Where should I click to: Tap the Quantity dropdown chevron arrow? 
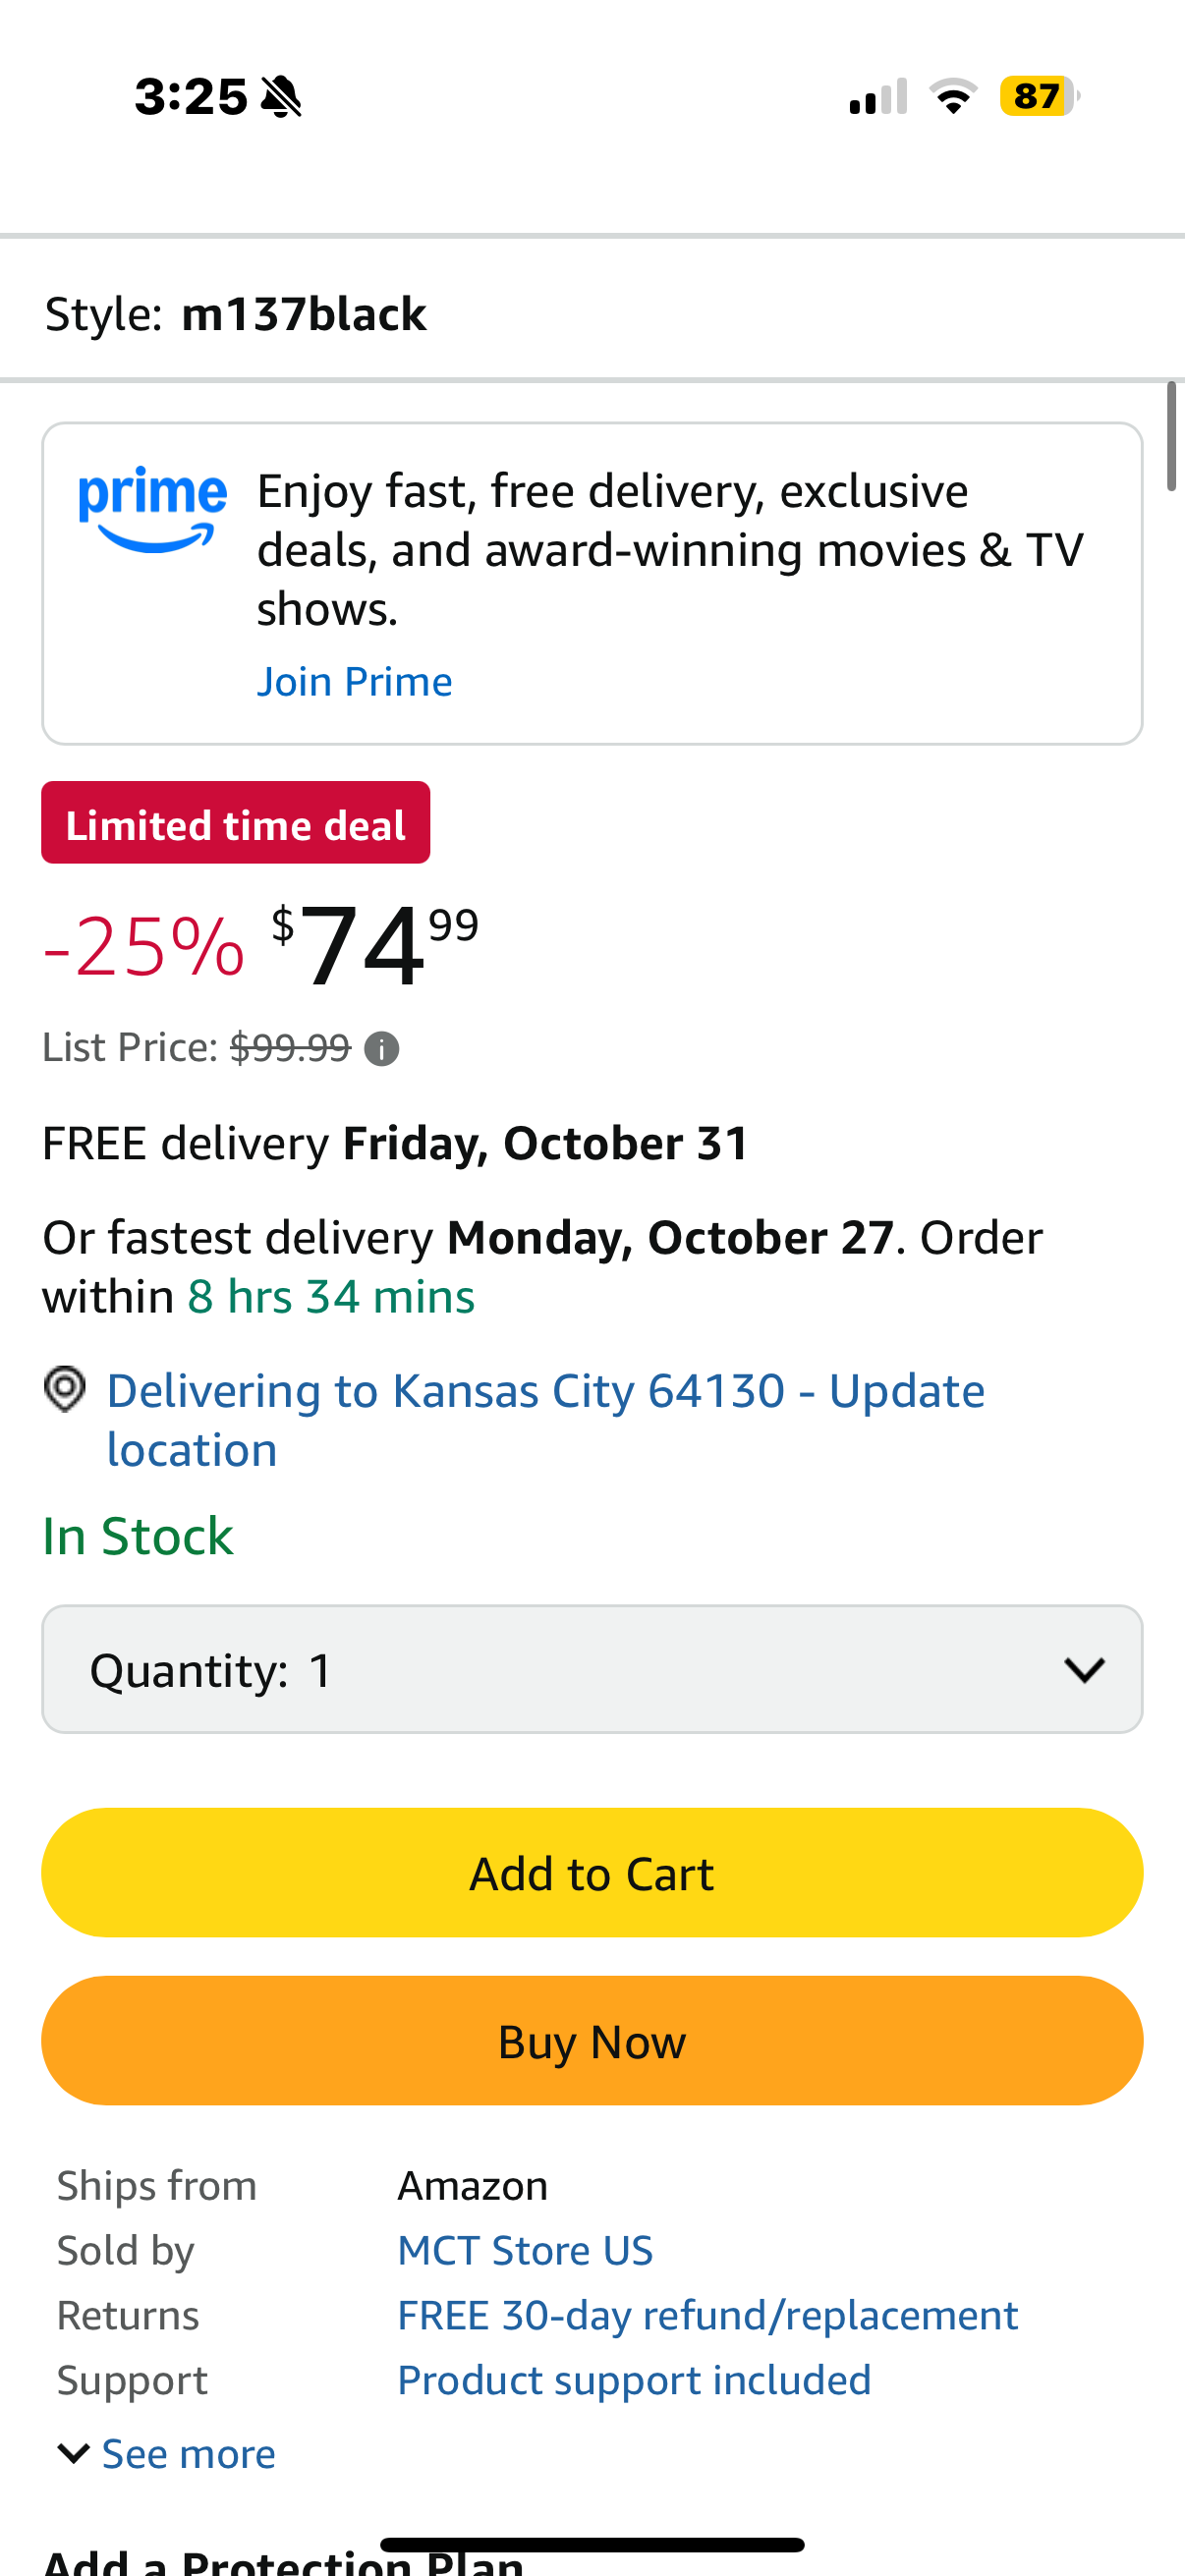(x=1084, y=1669)
